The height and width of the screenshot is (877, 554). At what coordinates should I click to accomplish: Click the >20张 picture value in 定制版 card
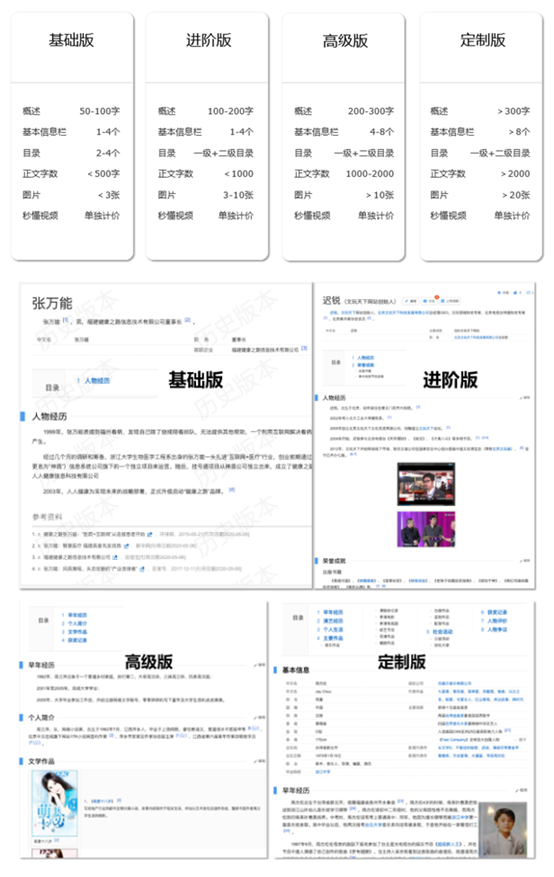pyautogui.click(x=515, y=195)
